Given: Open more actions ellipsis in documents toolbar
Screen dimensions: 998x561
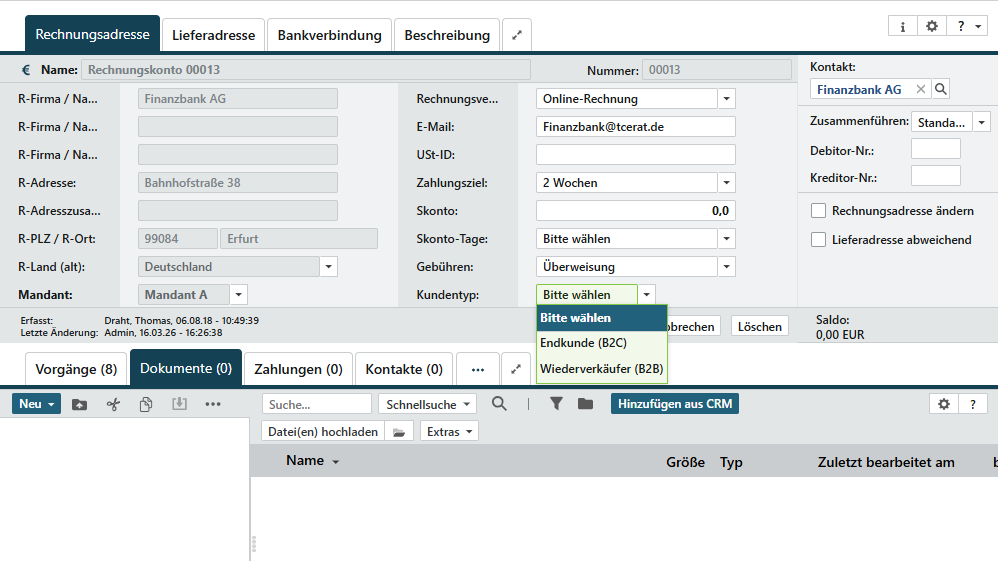Looking at the screenshot, I should pos(213,404).
